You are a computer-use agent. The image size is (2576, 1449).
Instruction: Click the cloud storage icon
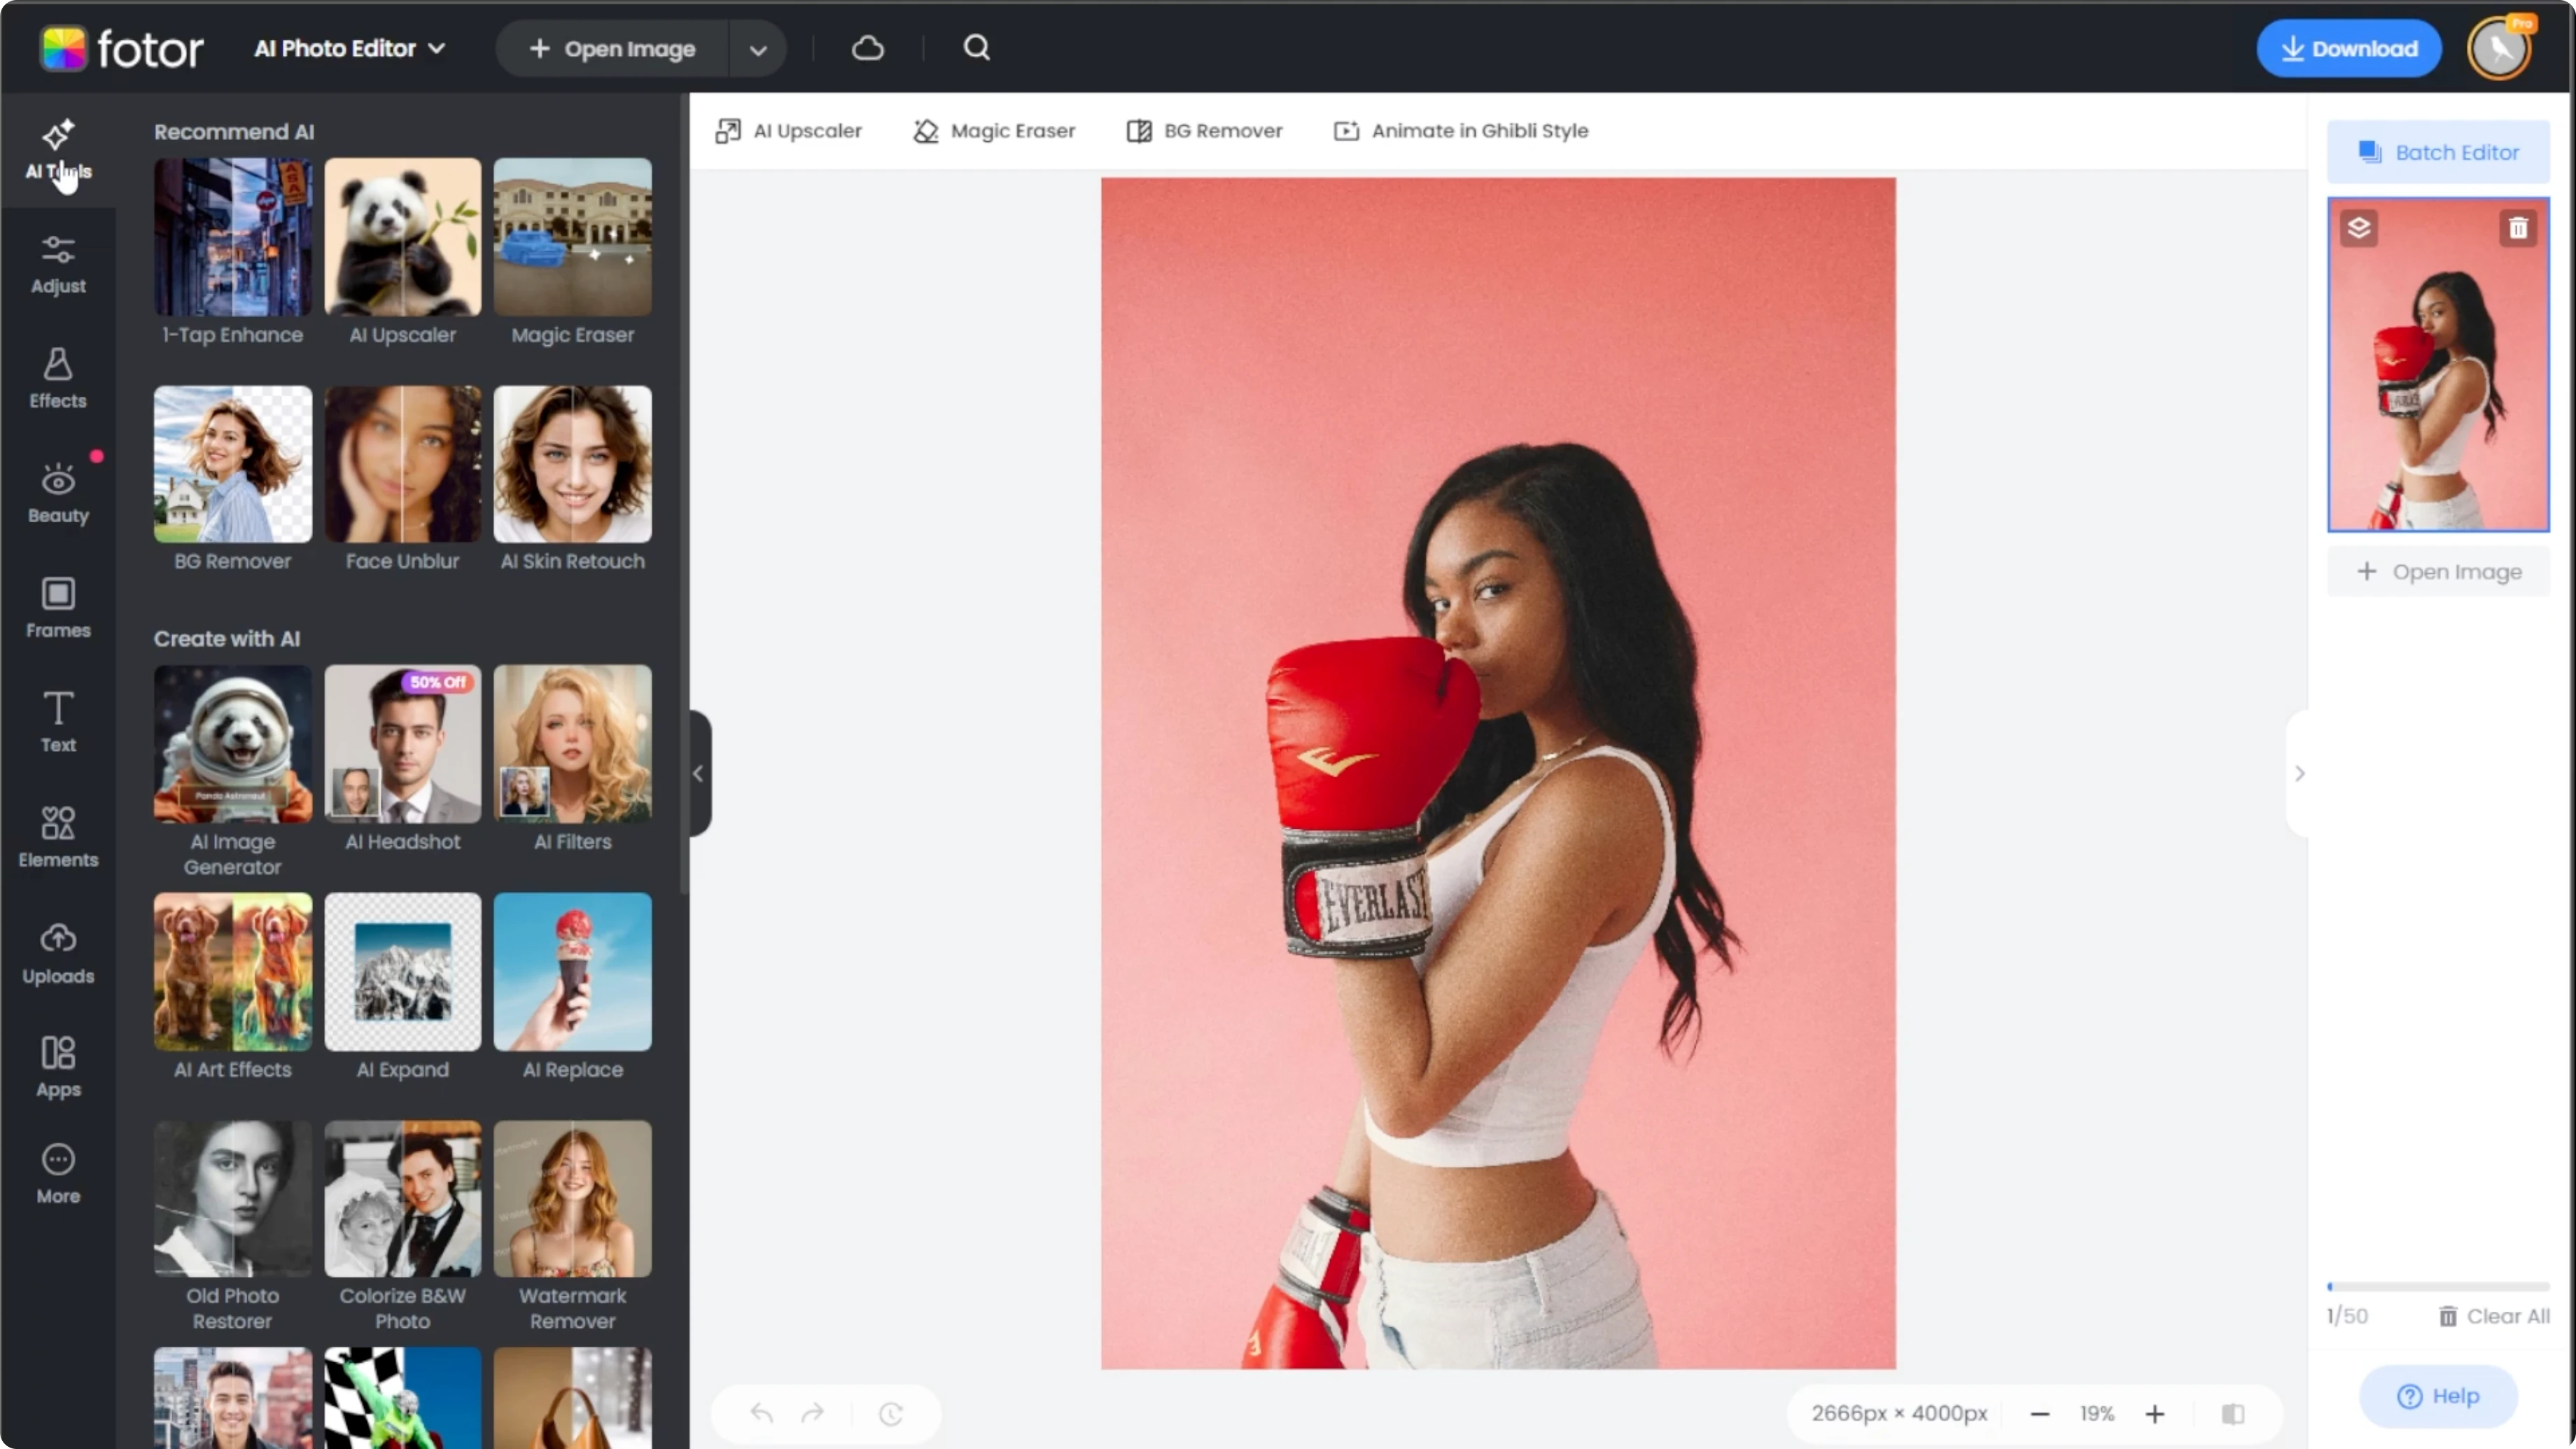[868, 48]
